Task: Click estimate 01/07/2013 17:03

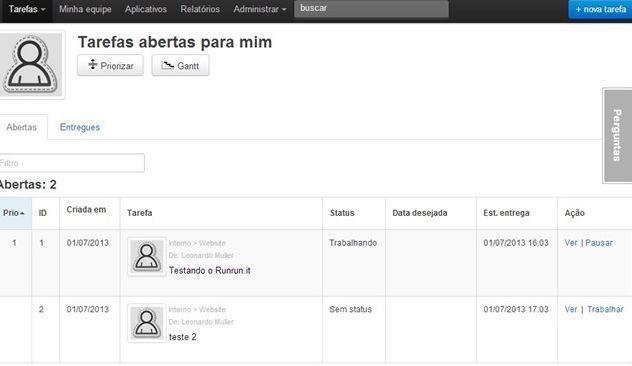Action: 516,309
